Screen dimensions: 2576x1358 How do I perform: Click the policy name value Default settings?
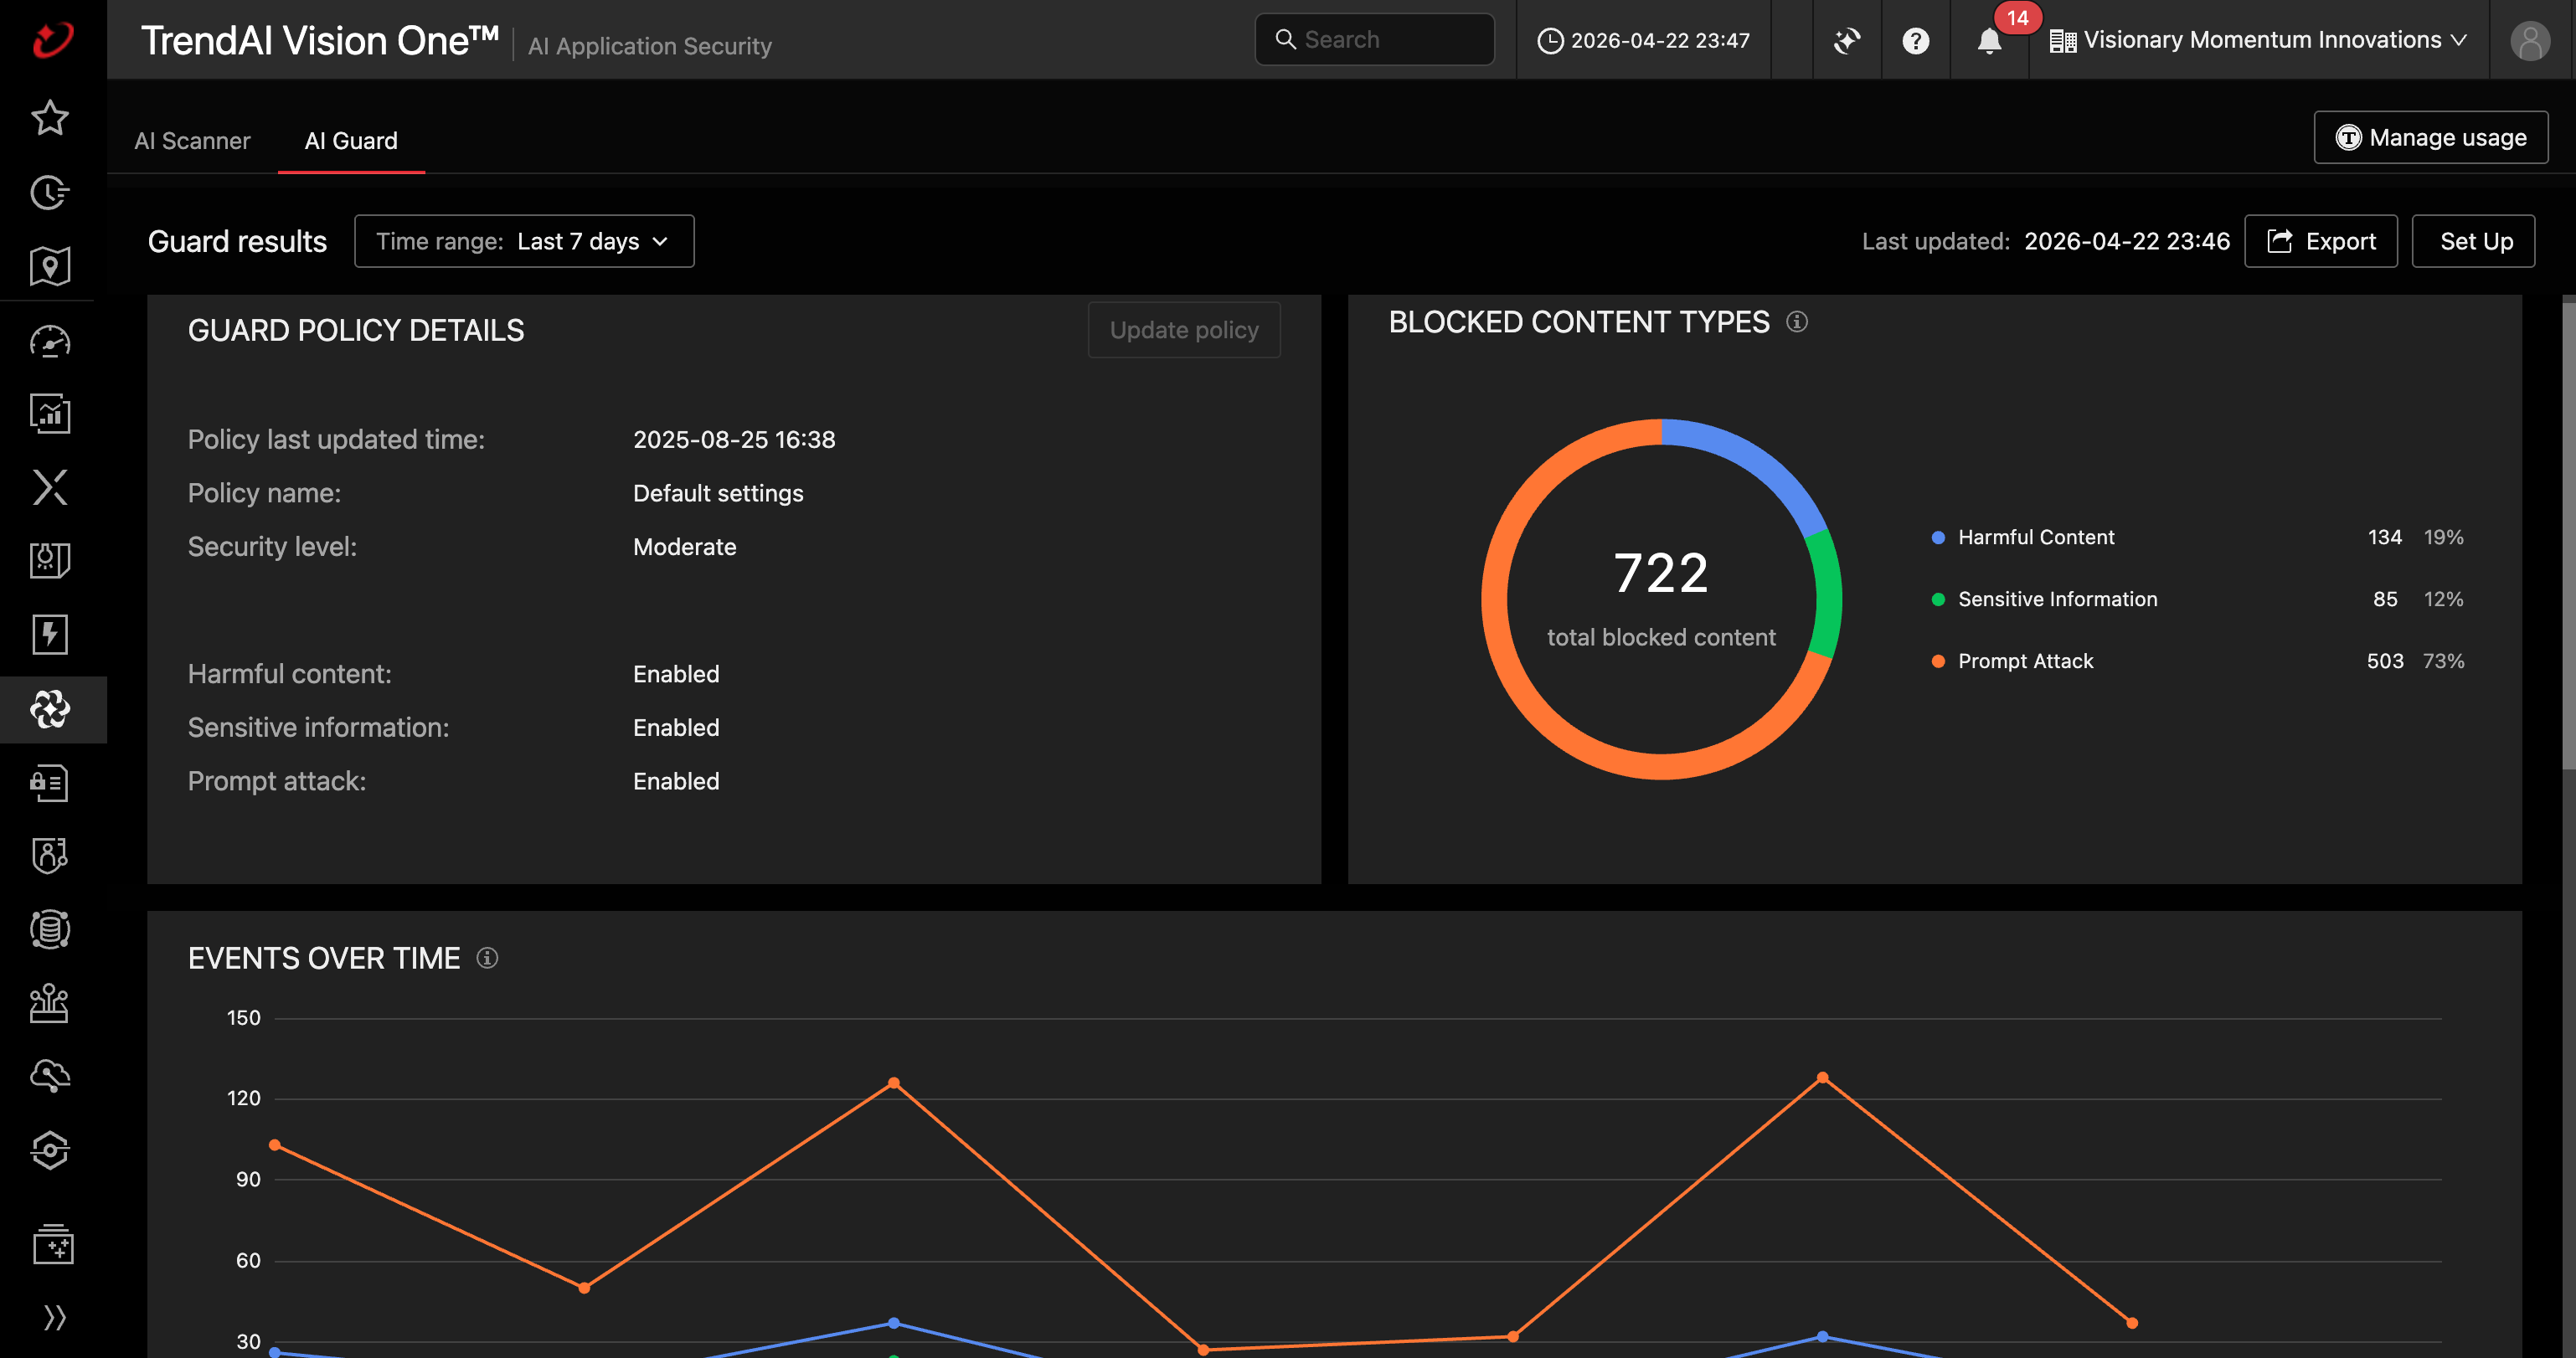pos(718,494)
